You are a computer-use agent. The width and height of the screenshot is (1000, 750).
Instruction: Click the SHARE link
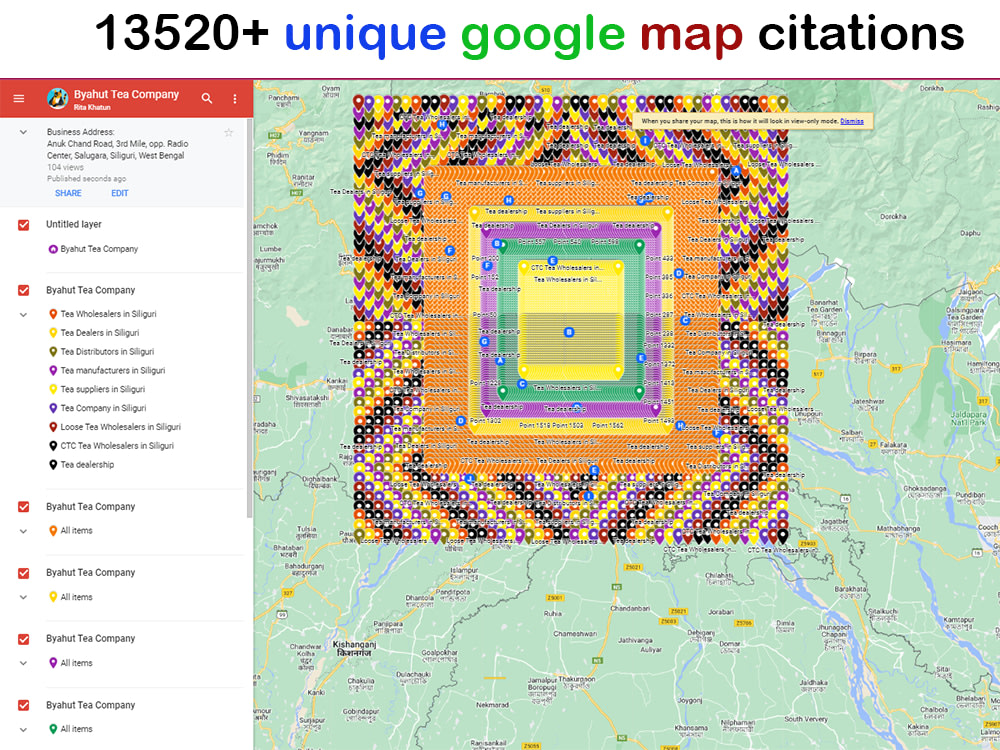pos(68,193)
